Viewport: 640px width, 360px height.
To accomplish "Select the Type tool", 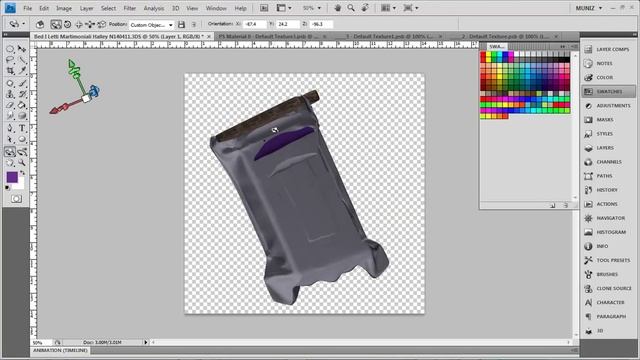I will [22, 129].
